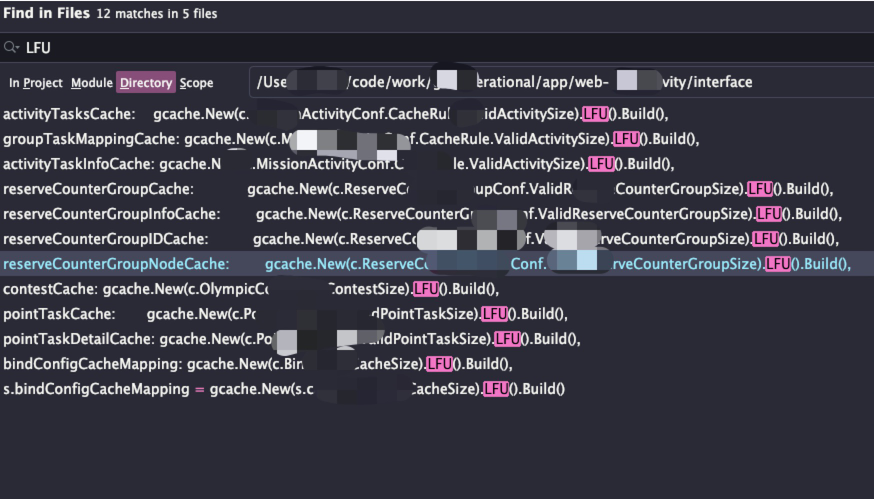This screenshot has width=874, height=499.
Task: Switch to the Module scope tab
Action: (92, 83)
